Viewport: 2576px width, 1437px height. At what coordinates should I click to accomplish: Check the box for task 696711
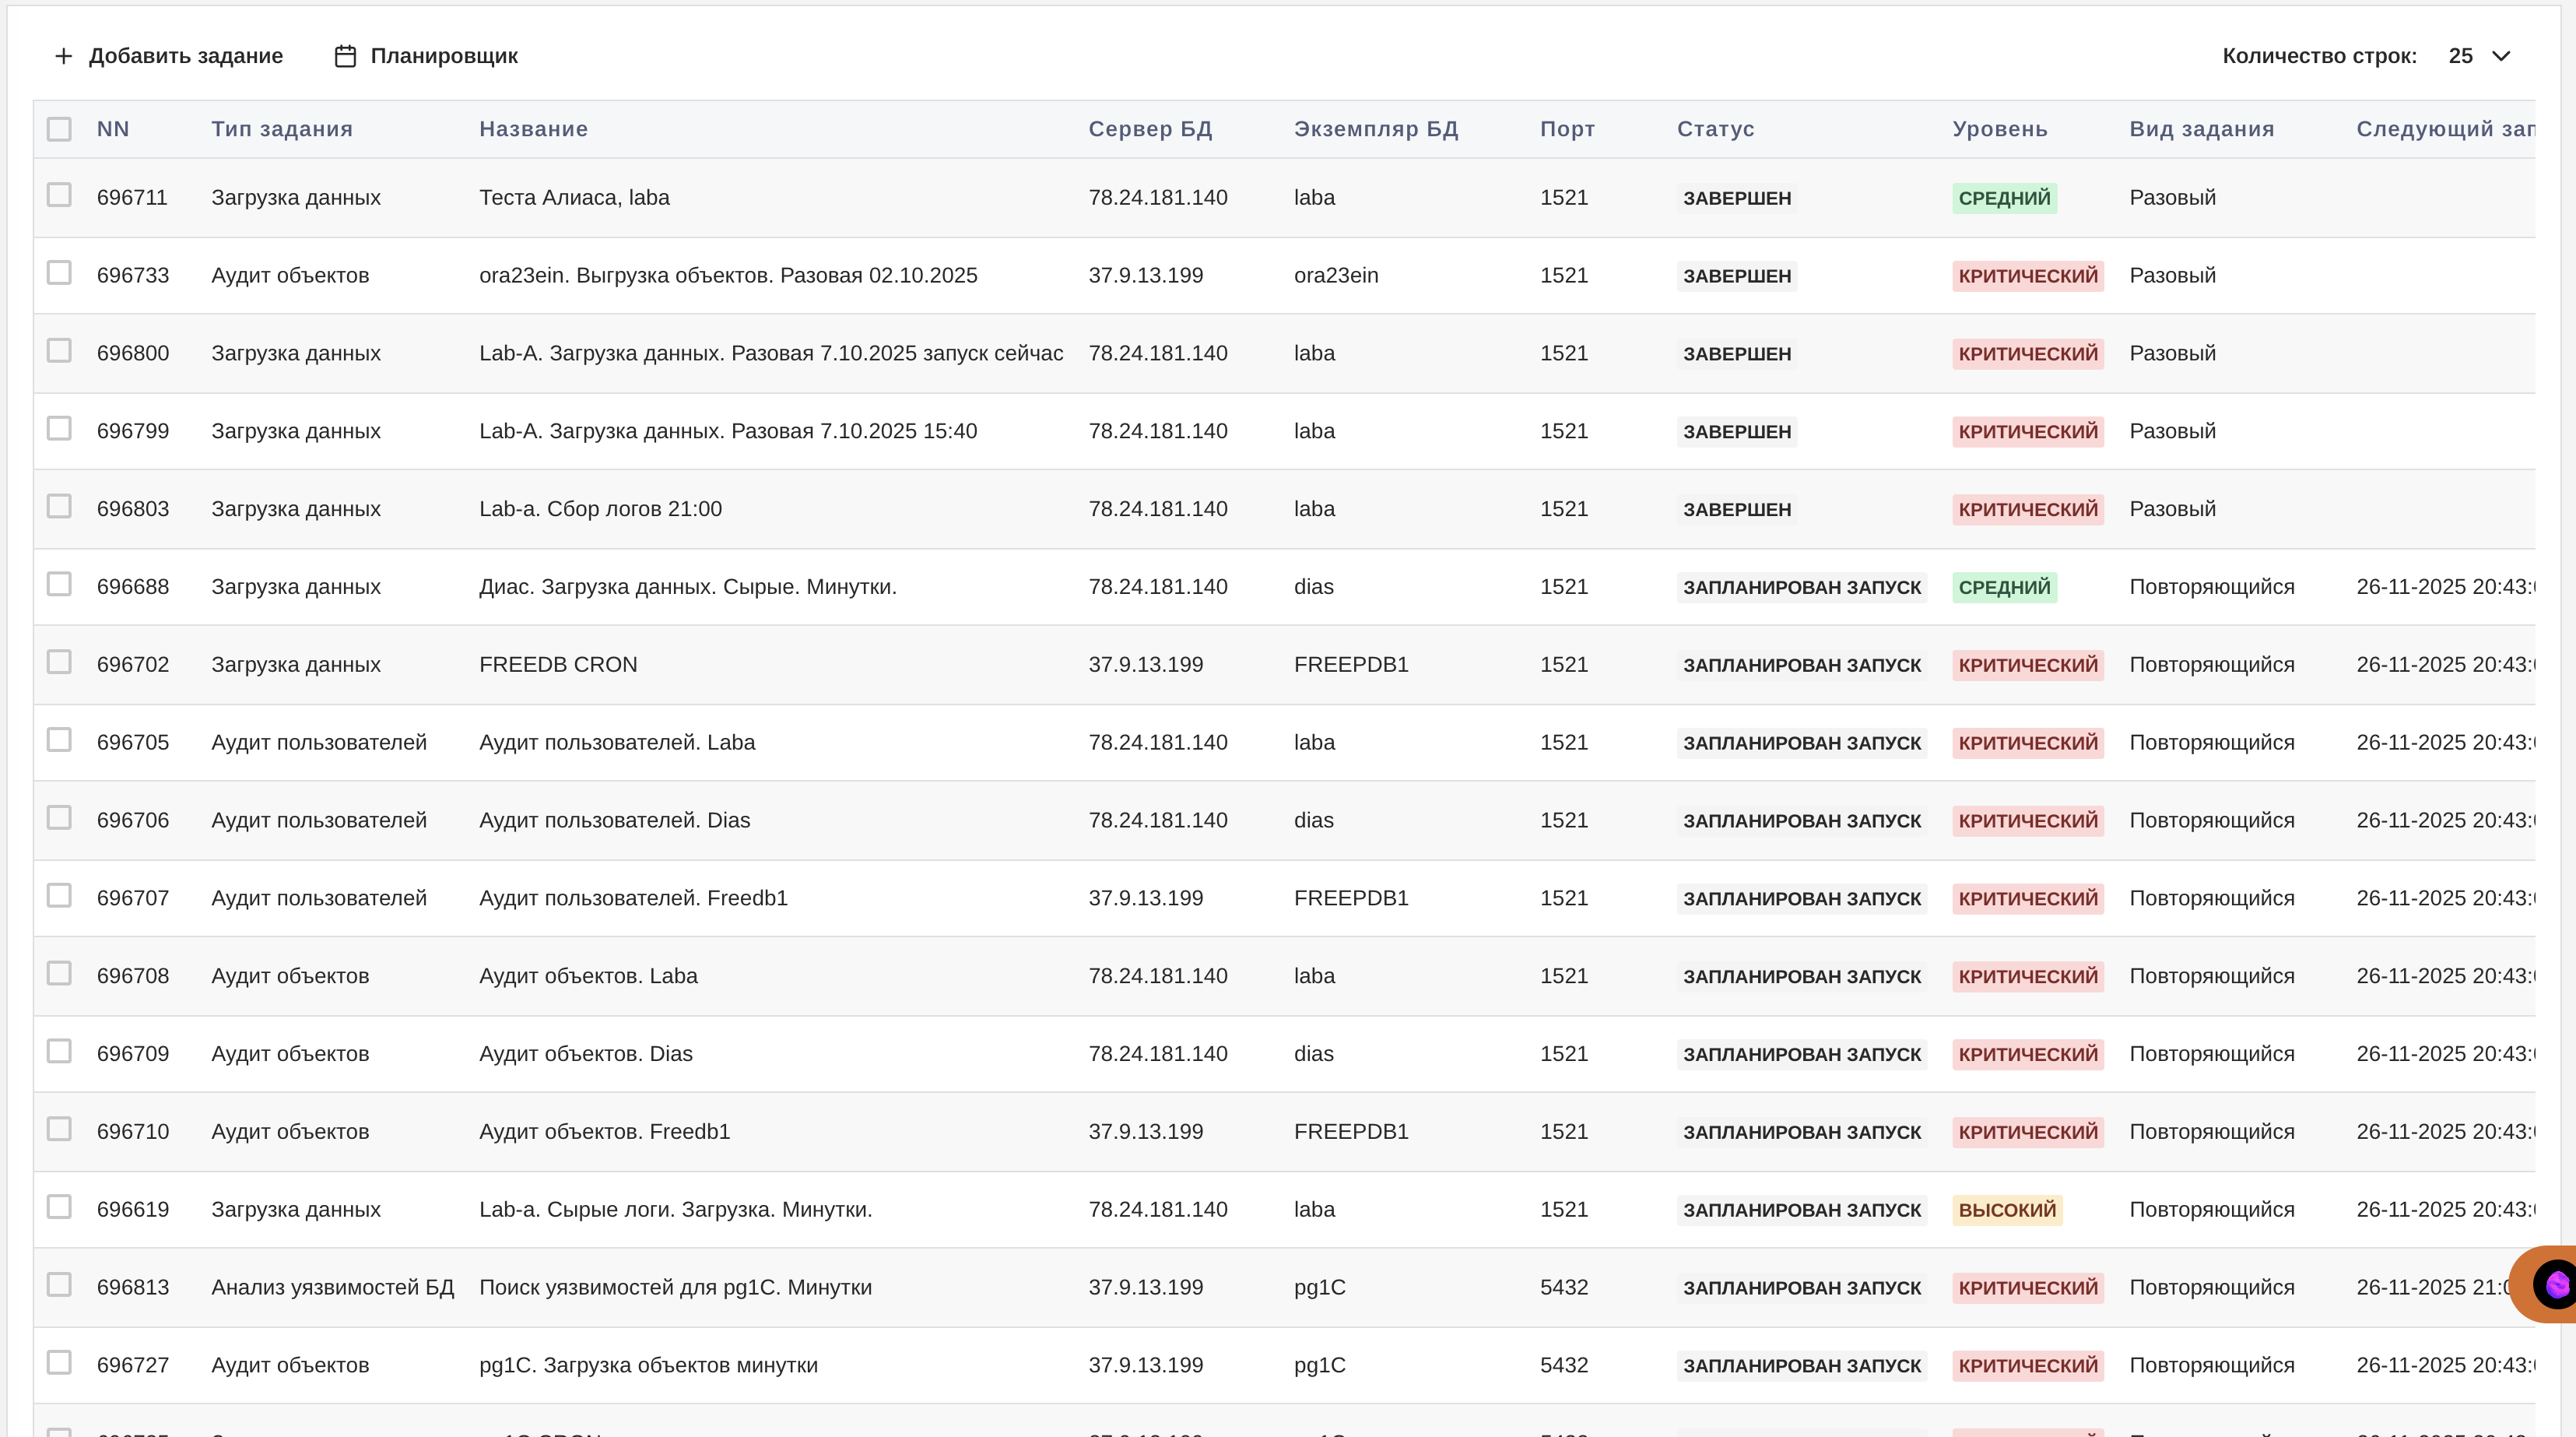(x=59, y=195)
